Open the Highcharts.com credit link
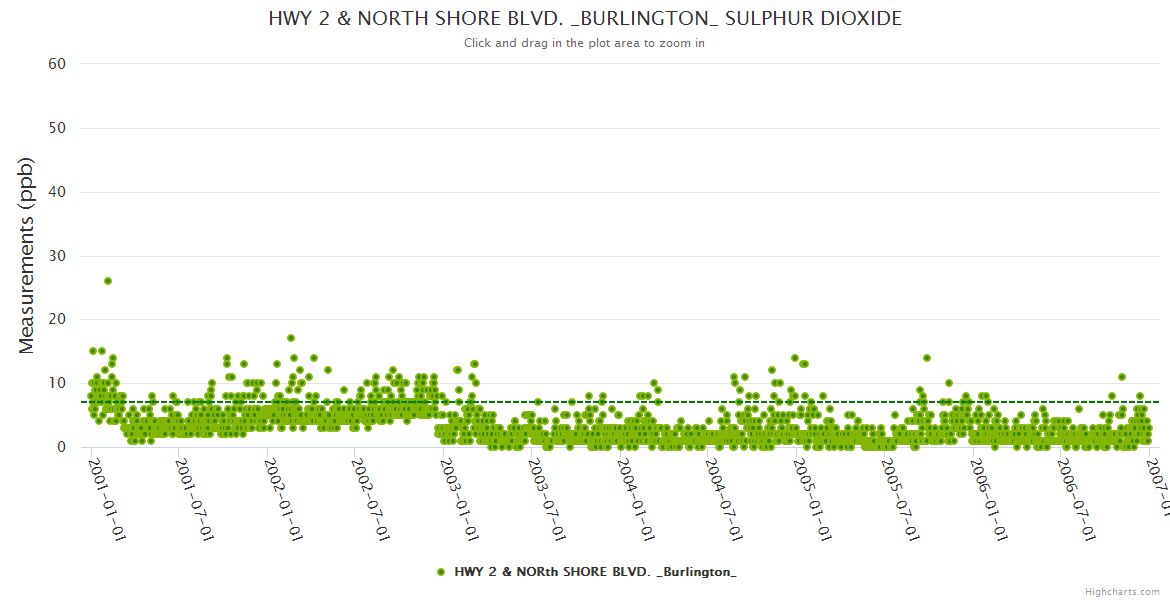The width and height of the screenshot is (1170, 600). pos(1123,591)
